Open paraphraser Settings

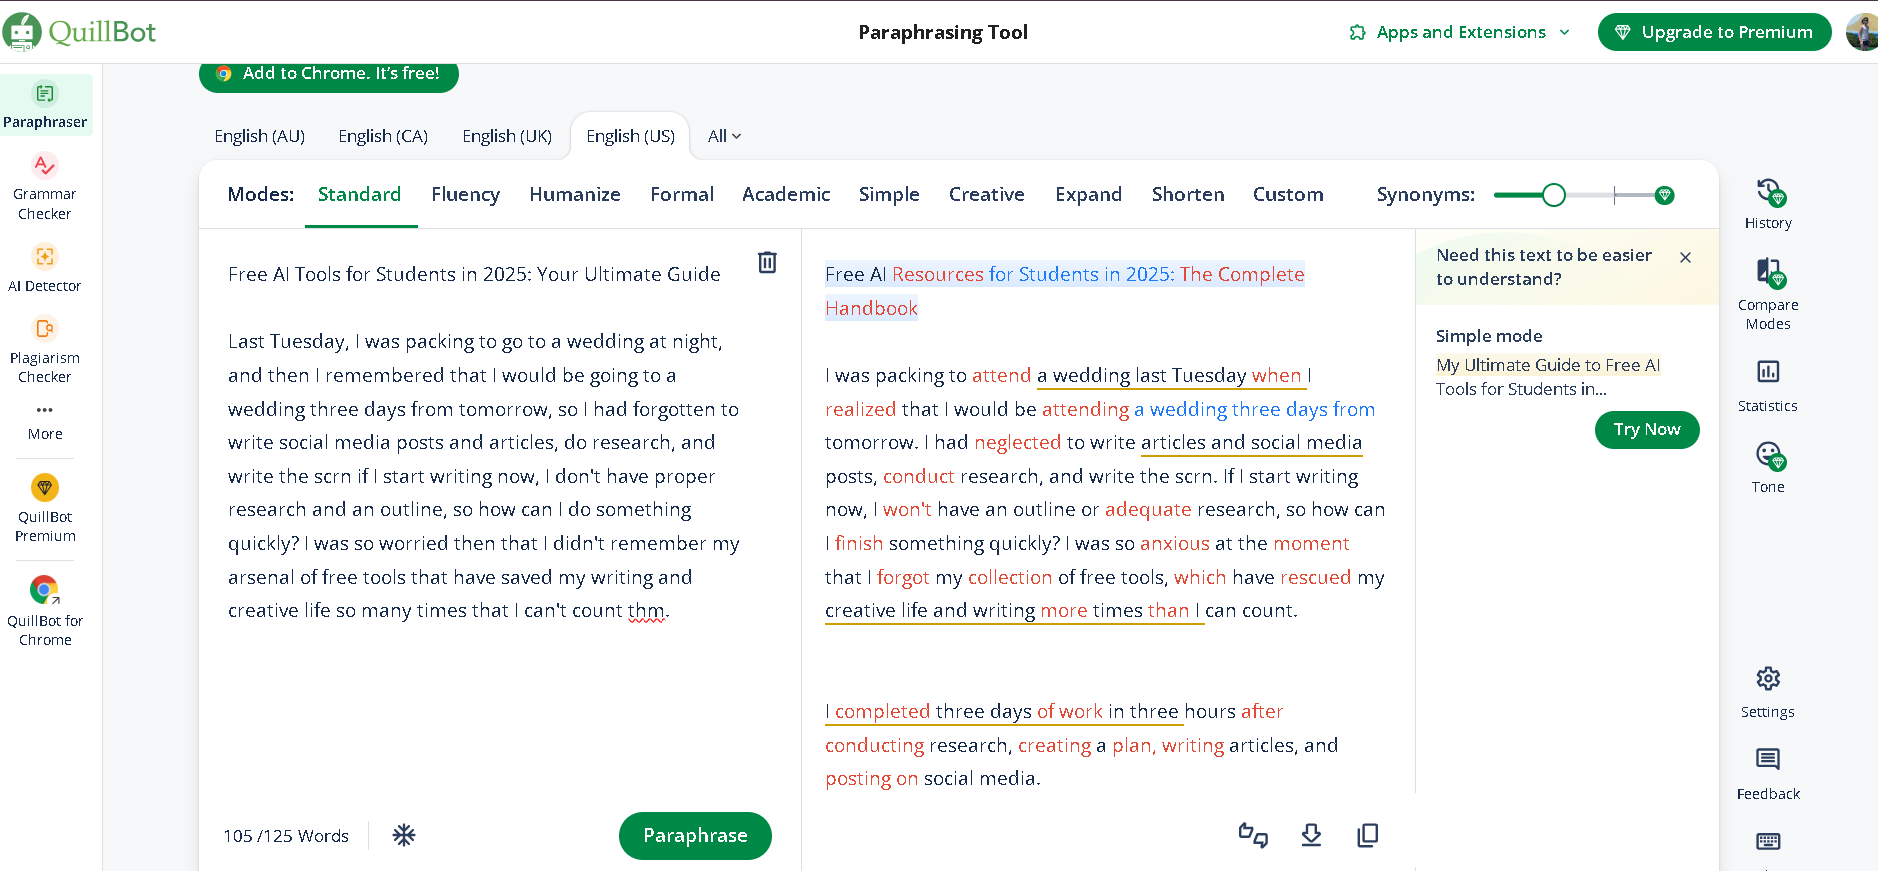1768,692
